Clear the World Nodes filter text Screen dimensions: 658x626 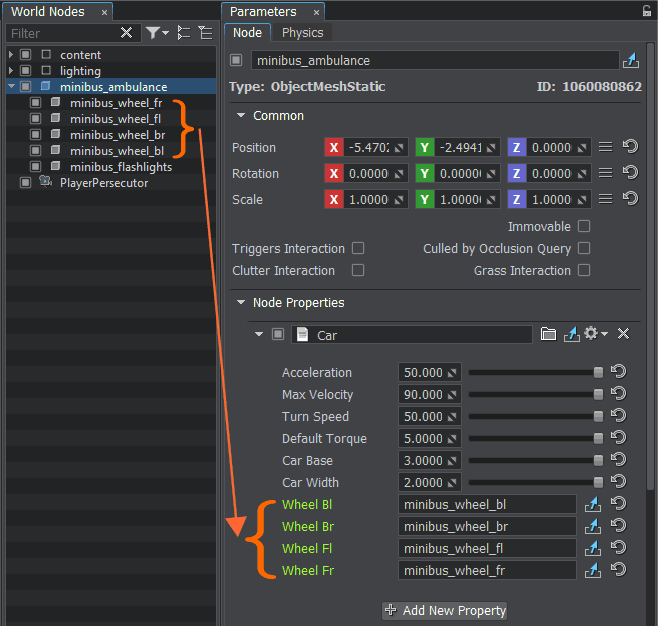point(126,33)
